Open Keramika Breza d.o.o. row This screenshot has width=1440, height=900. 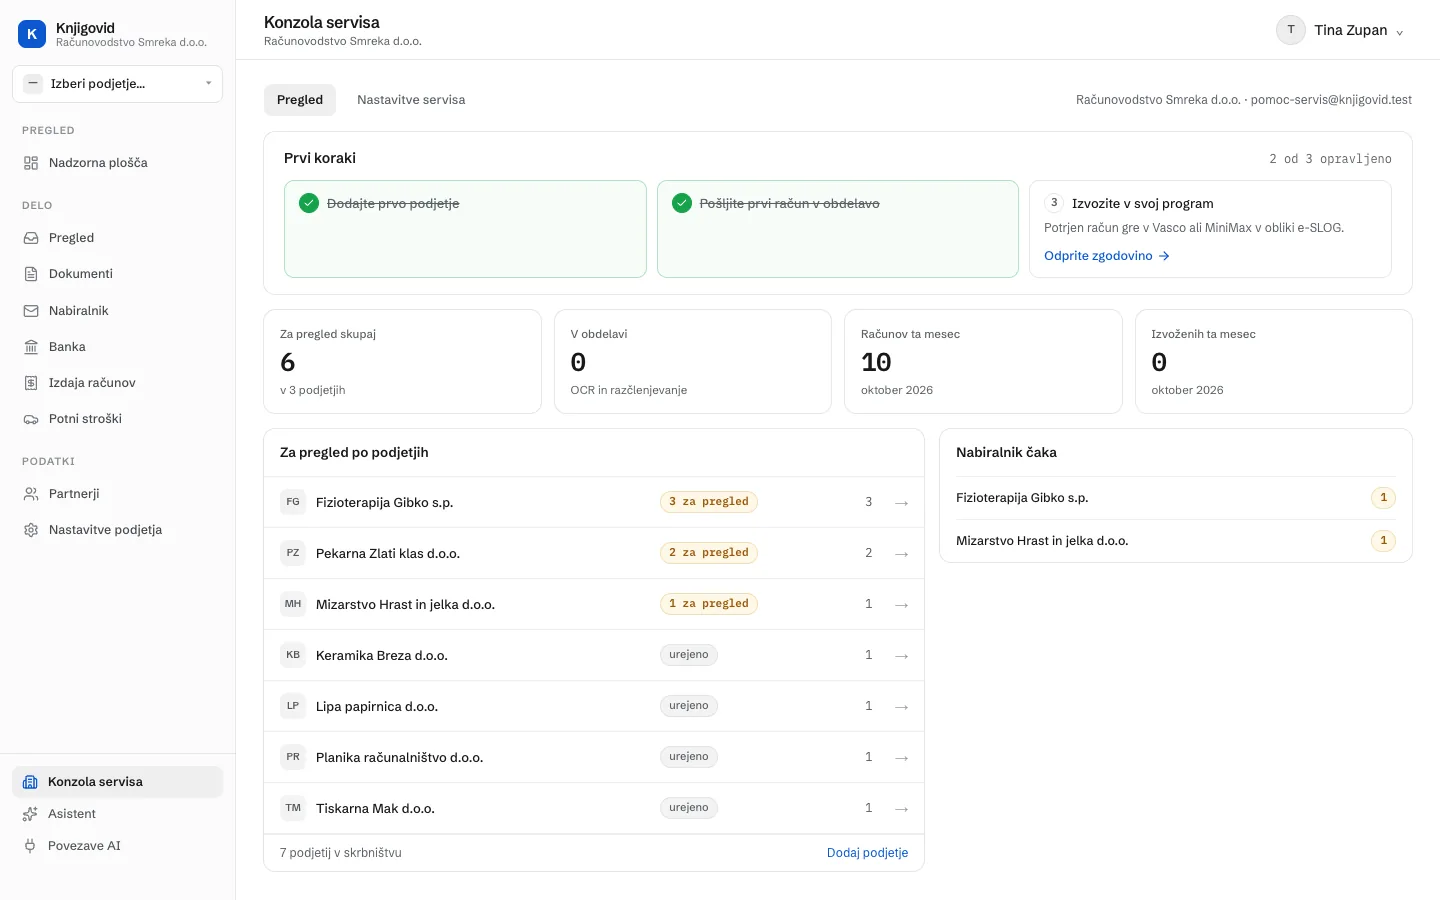(594, 655)
